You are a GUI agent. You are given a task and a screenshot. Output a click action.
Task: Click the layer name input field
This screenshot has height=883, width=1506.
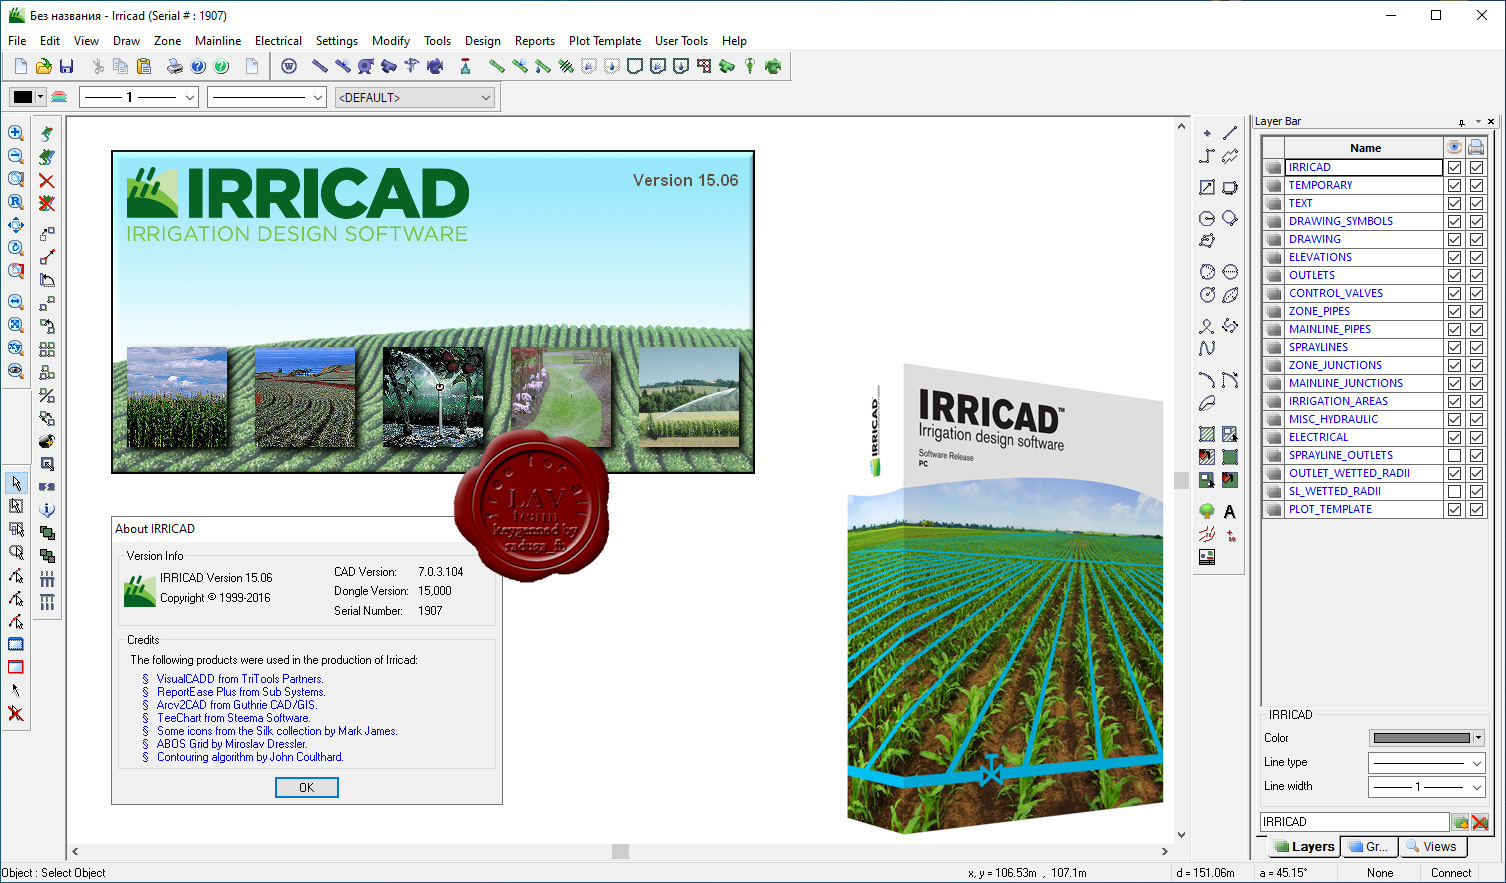point(1354,822)
